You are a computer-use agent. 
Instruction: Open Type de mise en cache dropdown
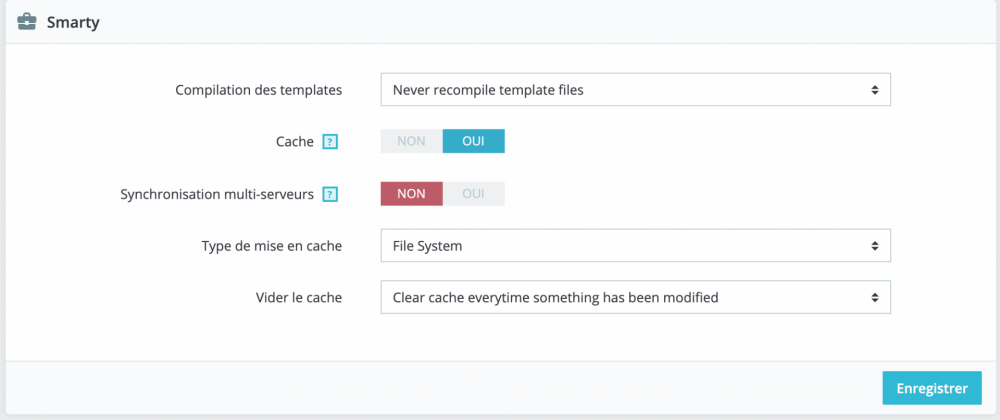coord(635,245)
